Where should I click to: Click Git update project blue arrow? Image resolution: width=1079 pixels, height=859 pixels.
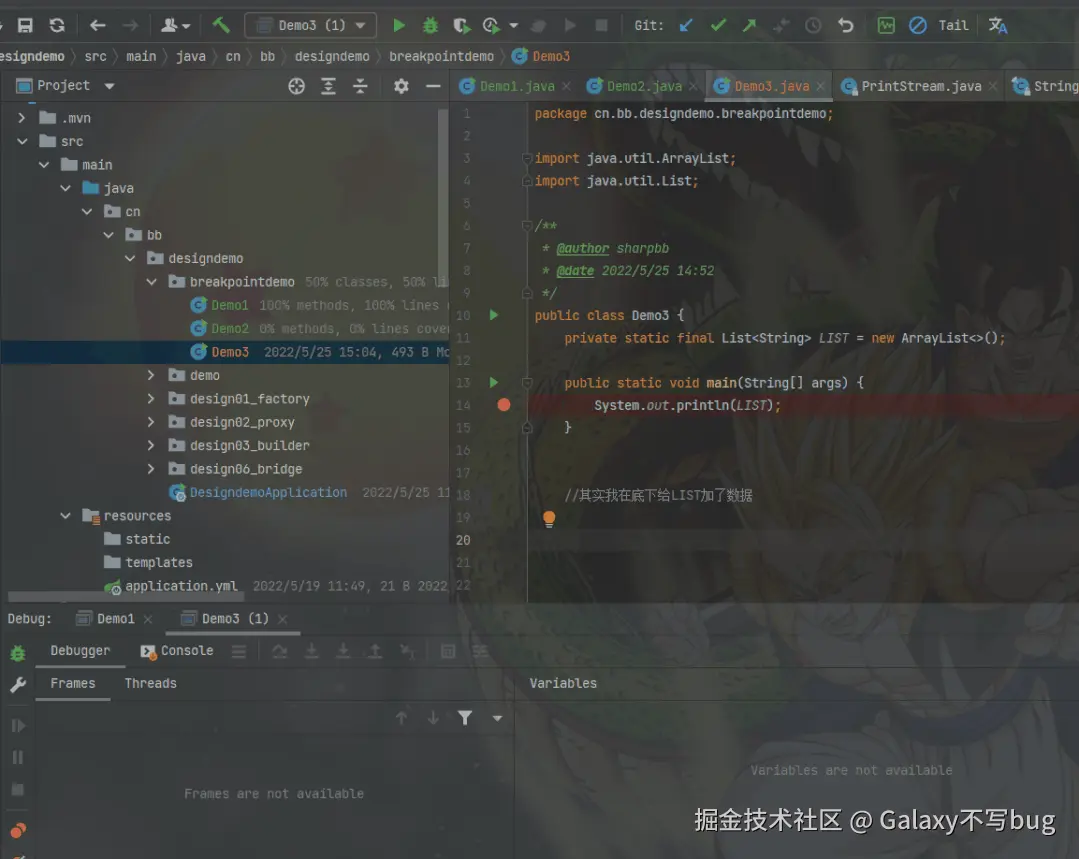coord(685,25)
